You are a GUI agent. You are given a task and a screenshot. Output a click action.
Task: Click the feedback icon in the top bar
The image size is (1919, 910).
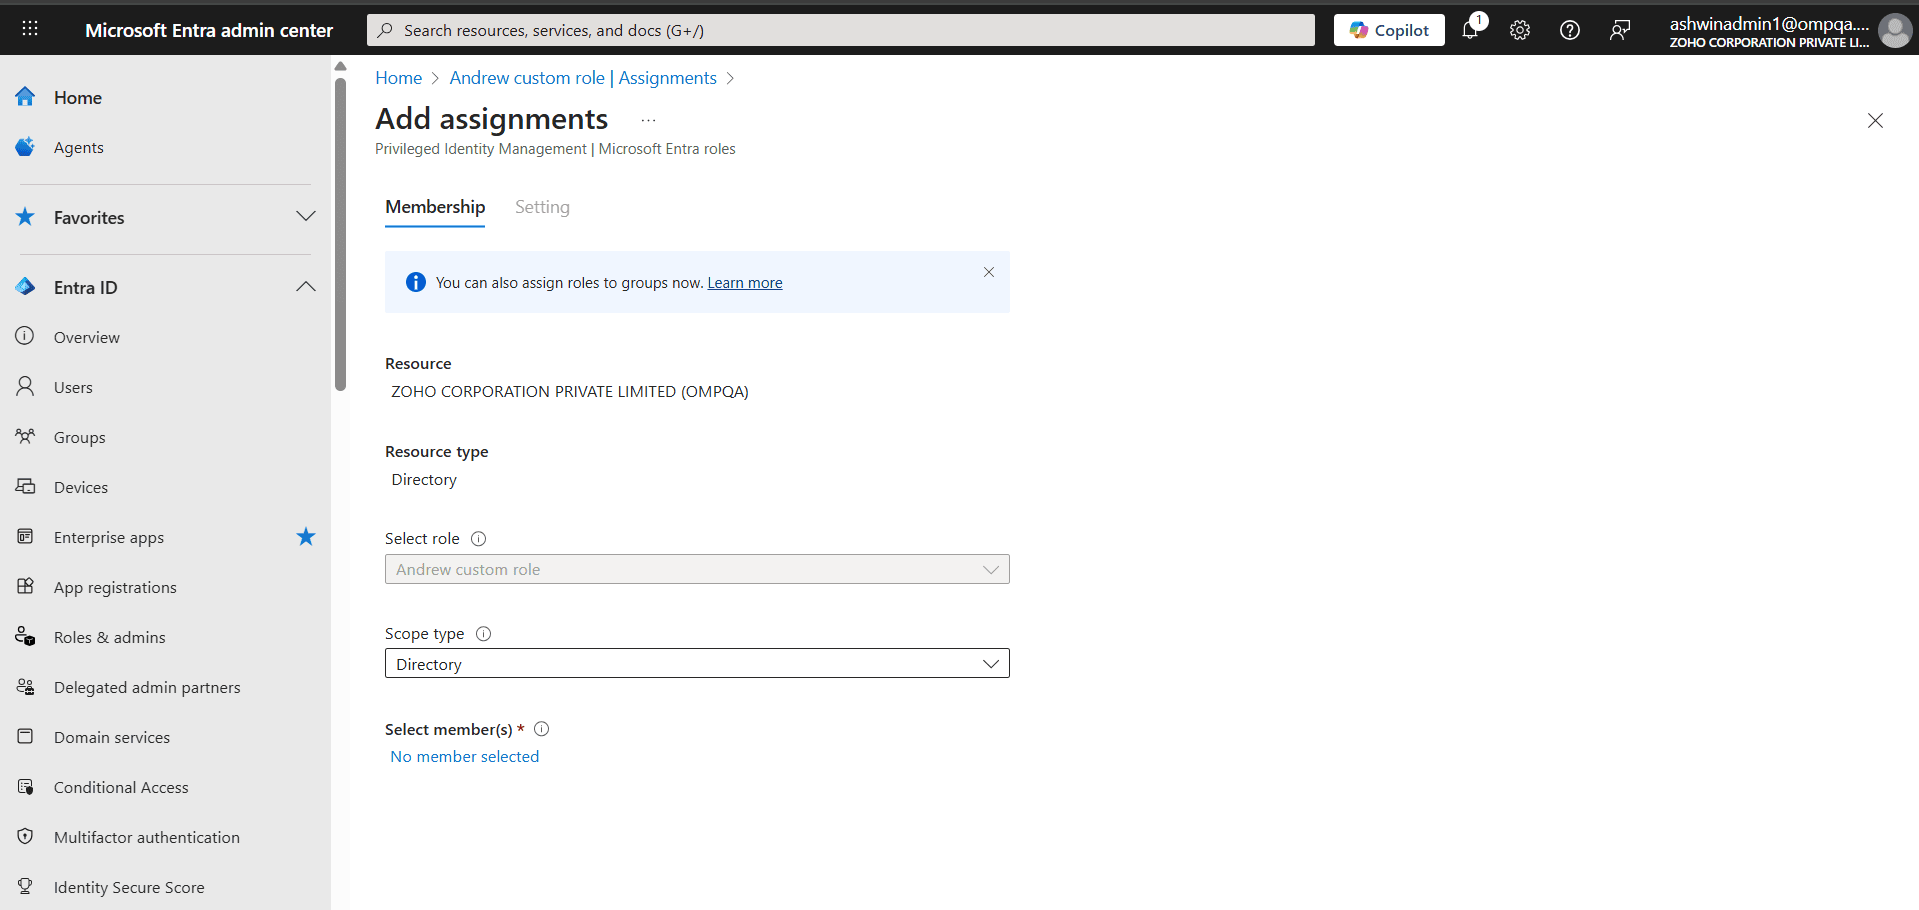[x=1620, y=30]
